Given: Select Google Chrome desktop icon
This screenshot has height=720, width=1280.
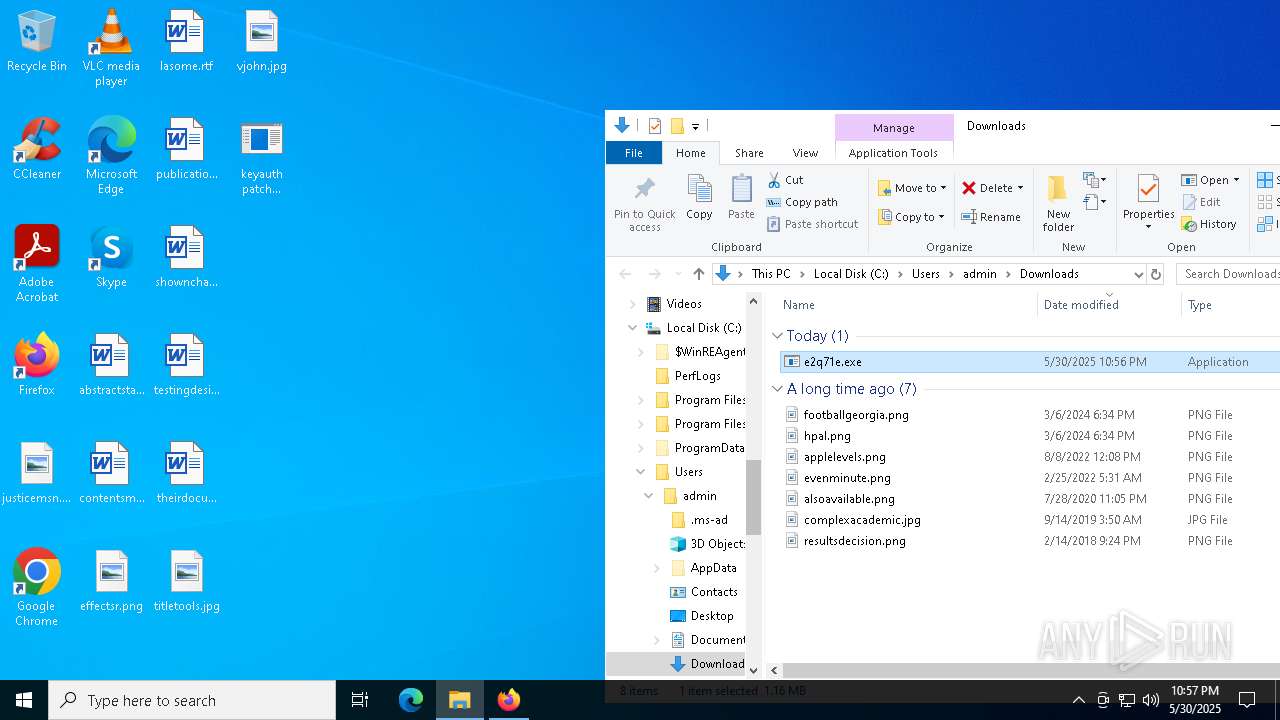Looking at the screenshot, I should click(x=37, y=588).
